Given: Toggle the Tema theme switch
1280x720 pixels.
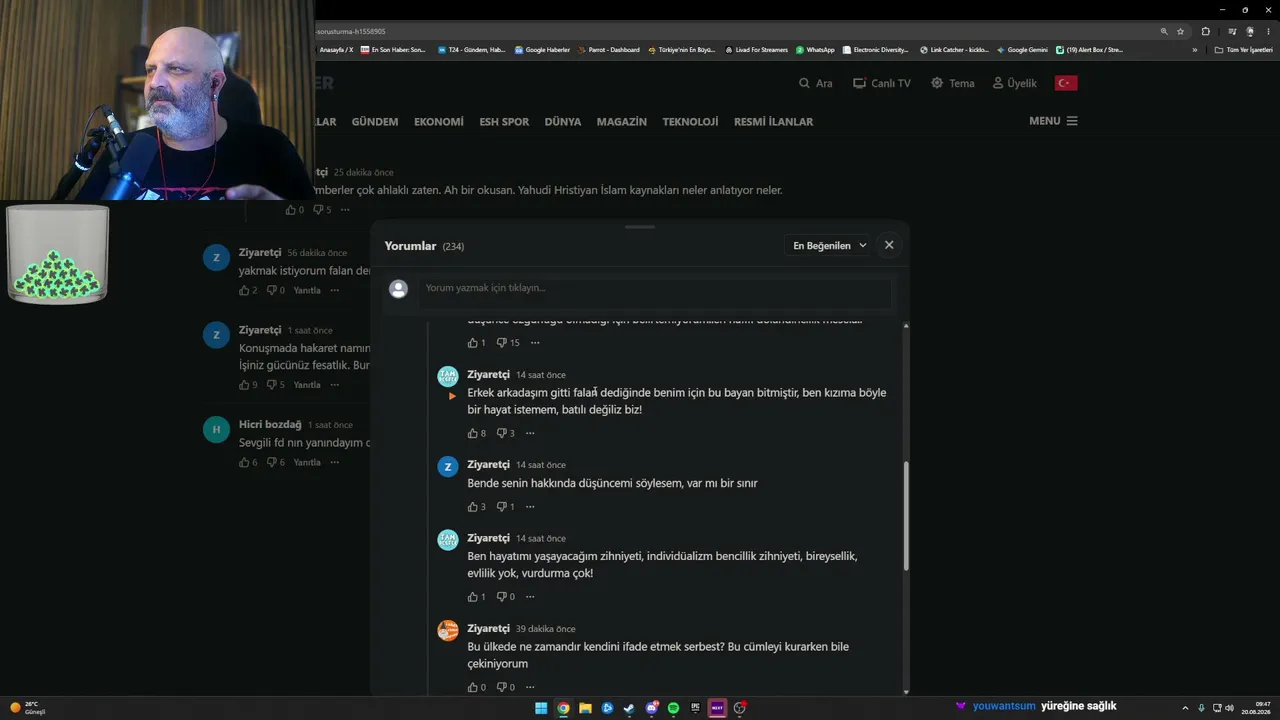Looking at the screenshot, I should (952, 83).
